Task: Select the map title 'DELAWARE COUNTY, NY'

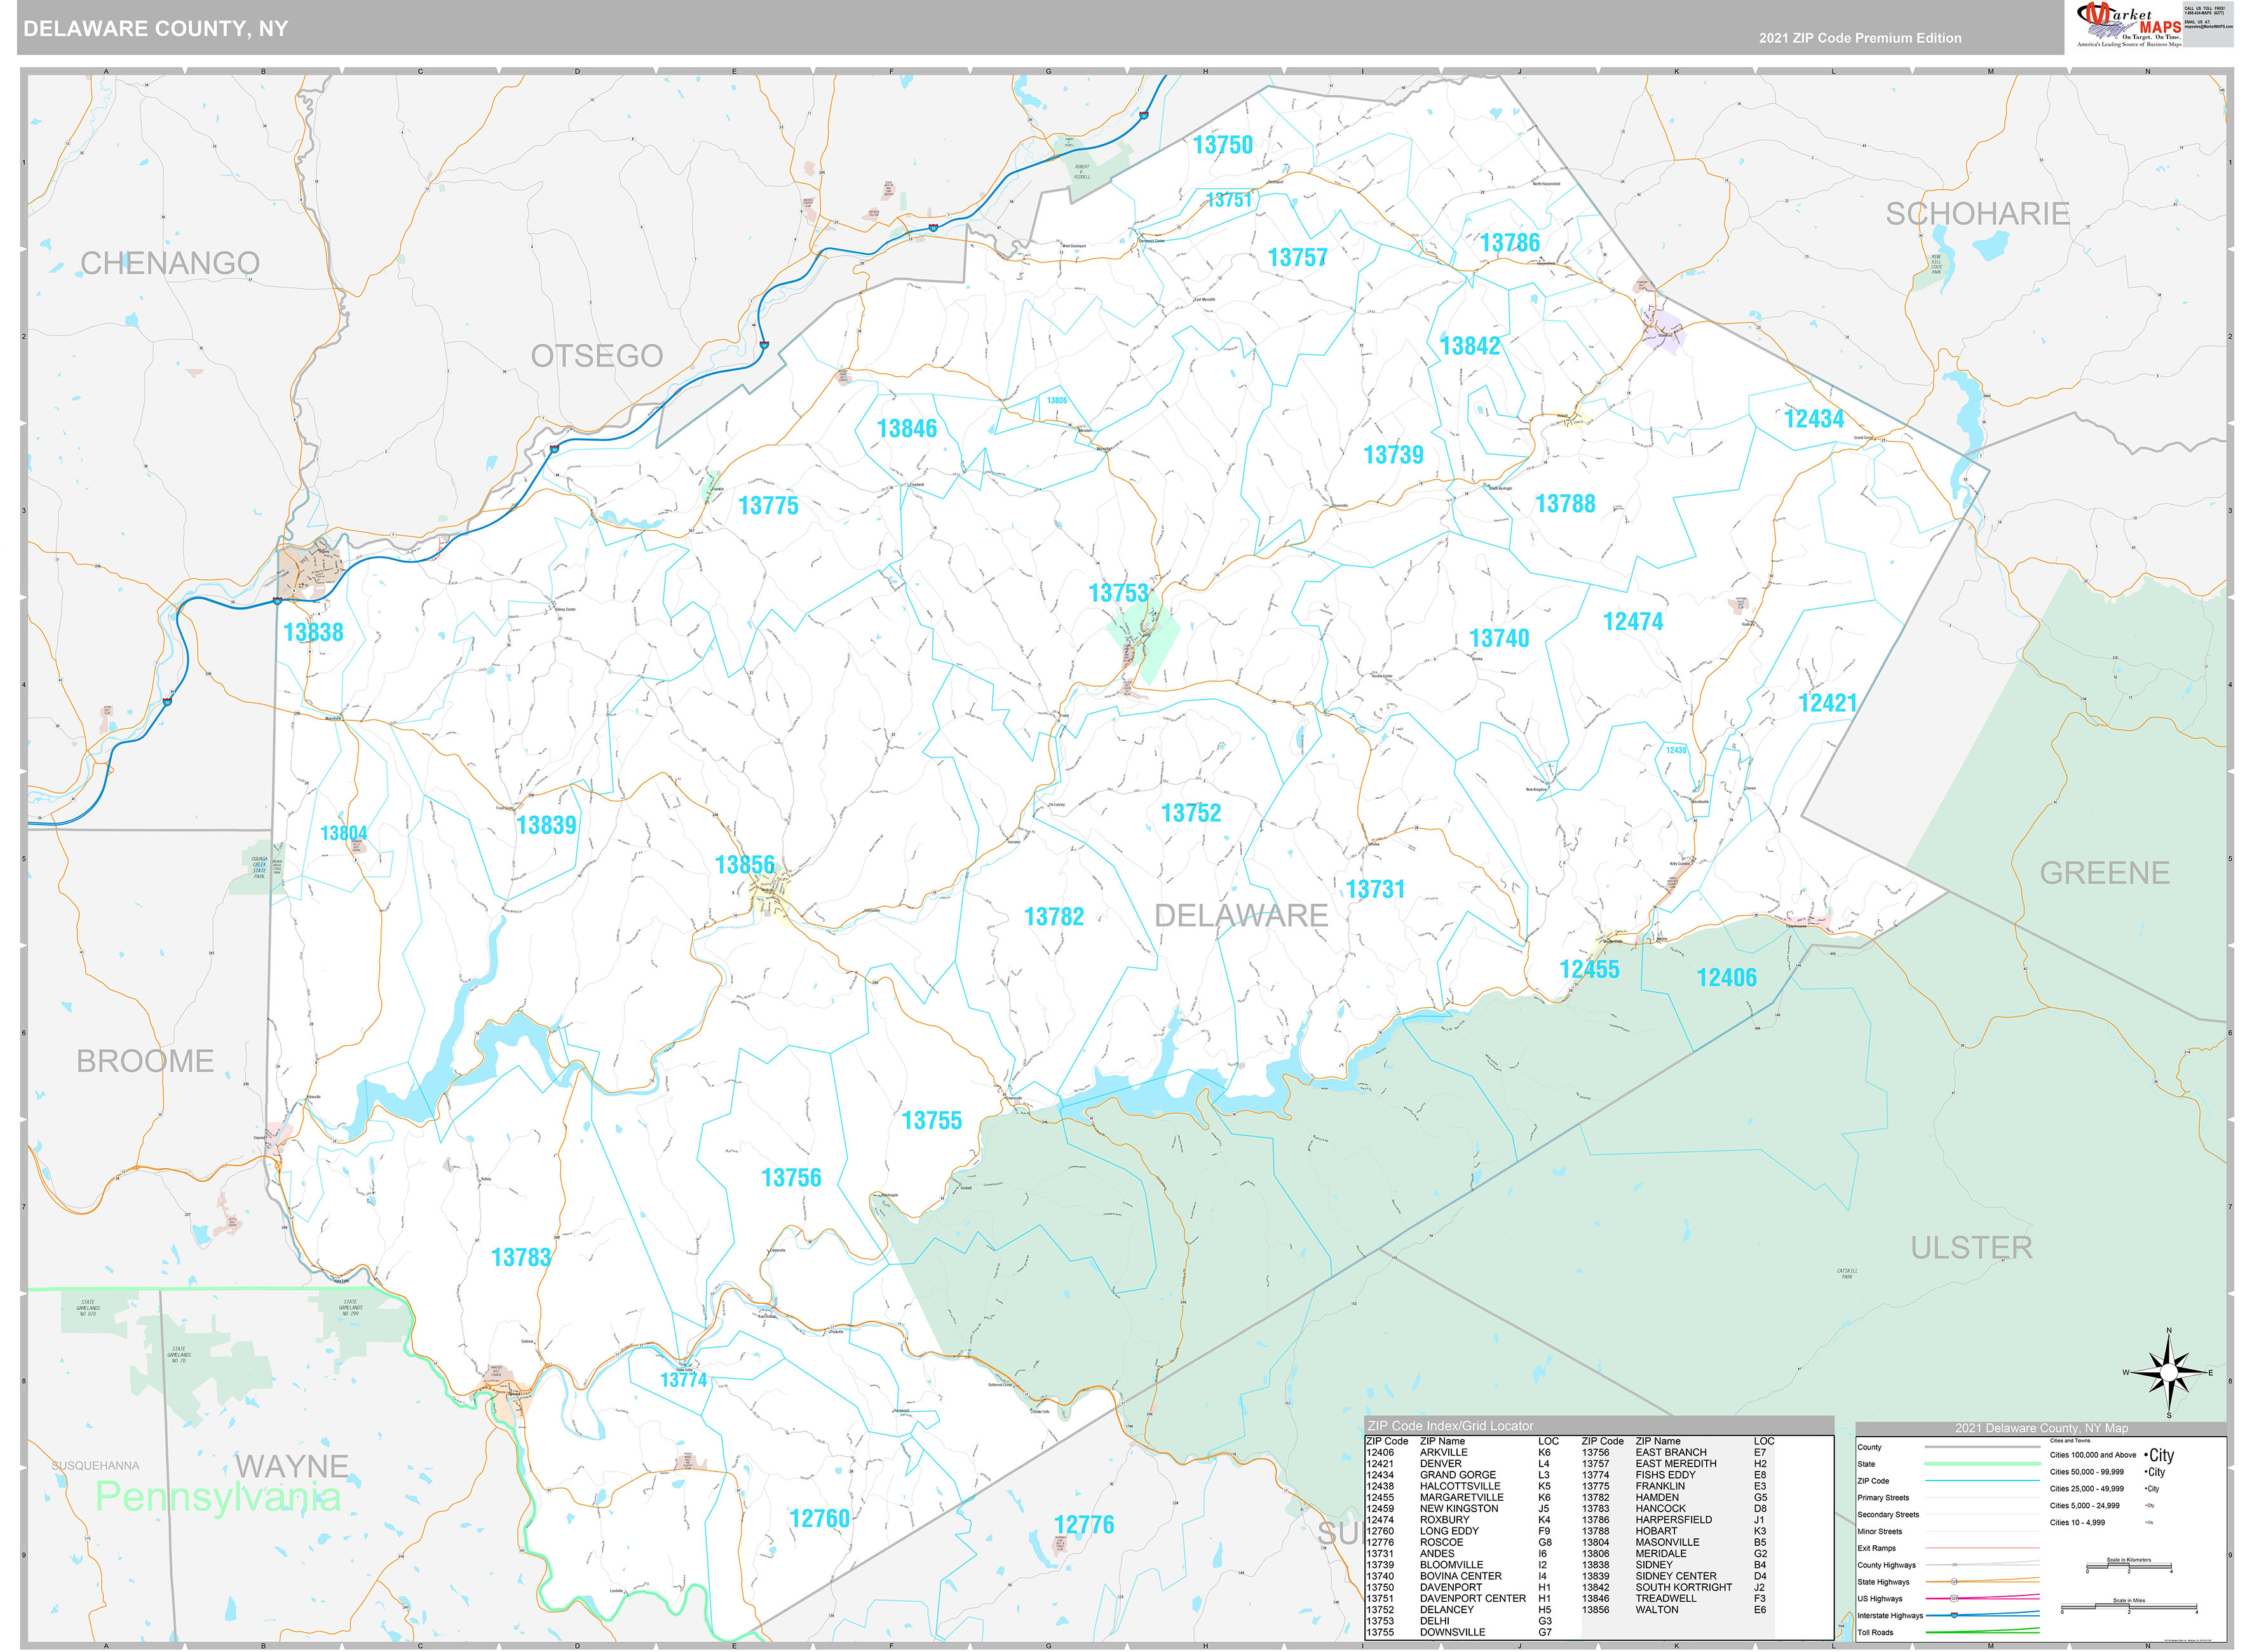Action: click(x=156, y=29)
